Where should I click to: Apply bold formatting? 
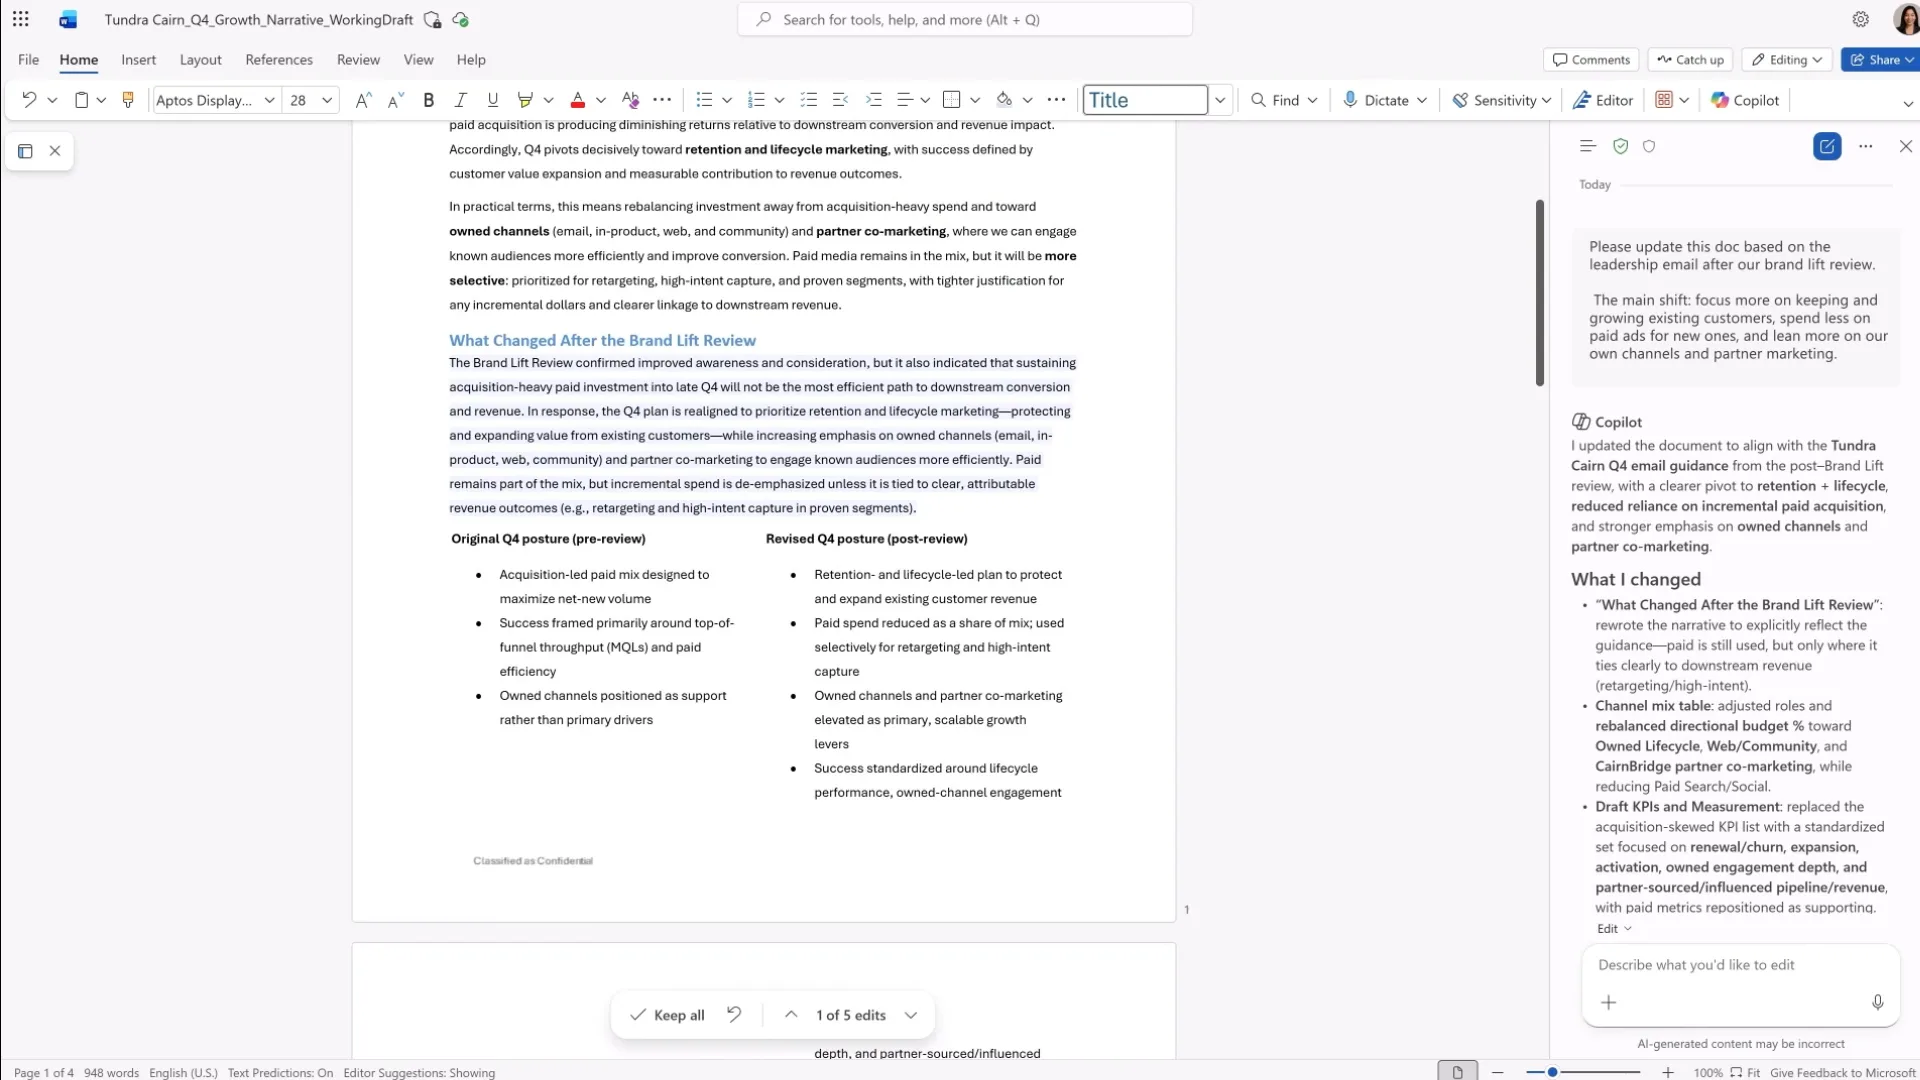(x=428, y=100)
